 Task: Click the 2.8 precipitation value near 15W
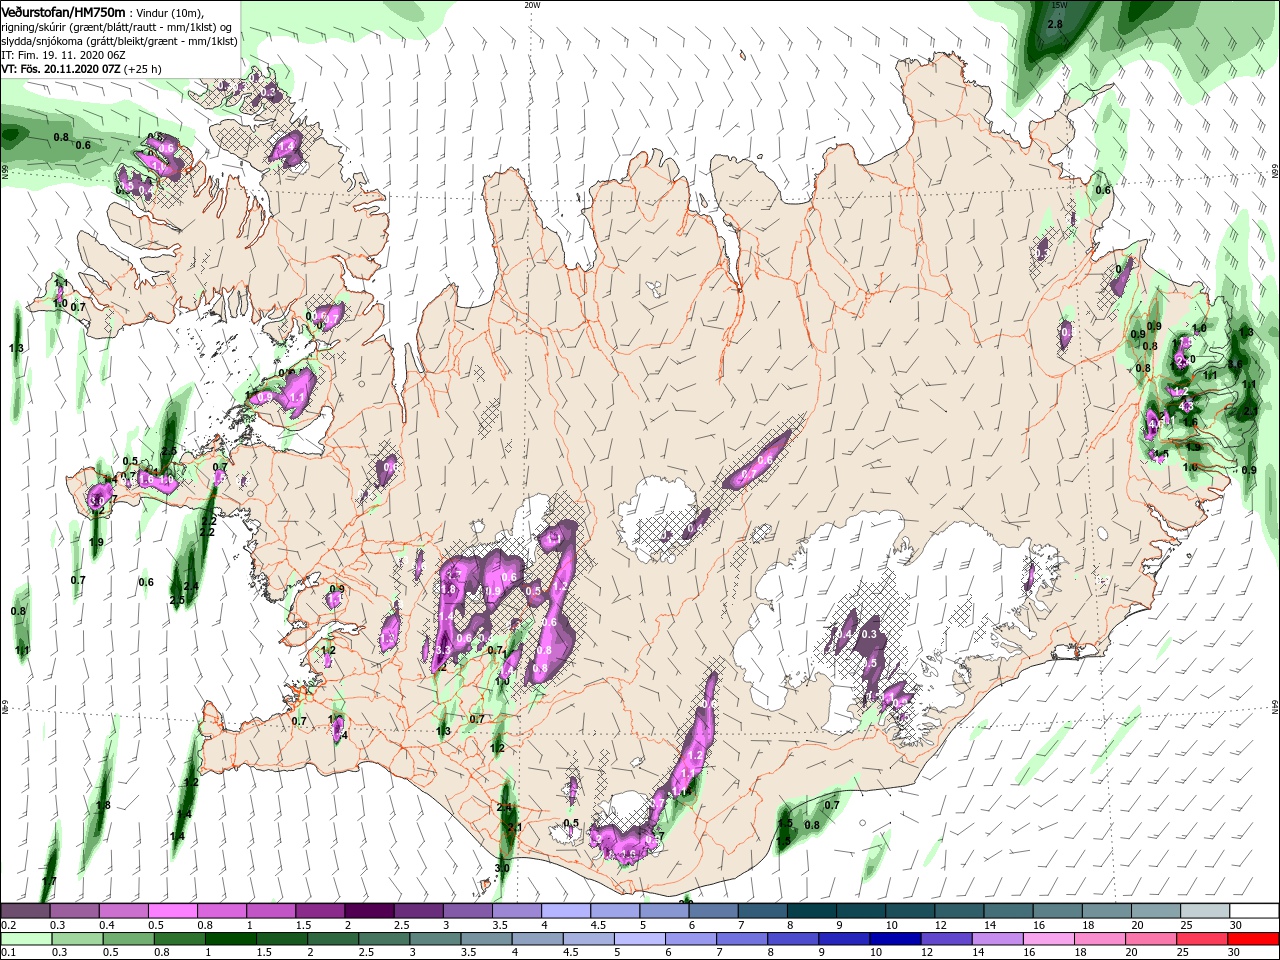click(x=1054, y=24)
